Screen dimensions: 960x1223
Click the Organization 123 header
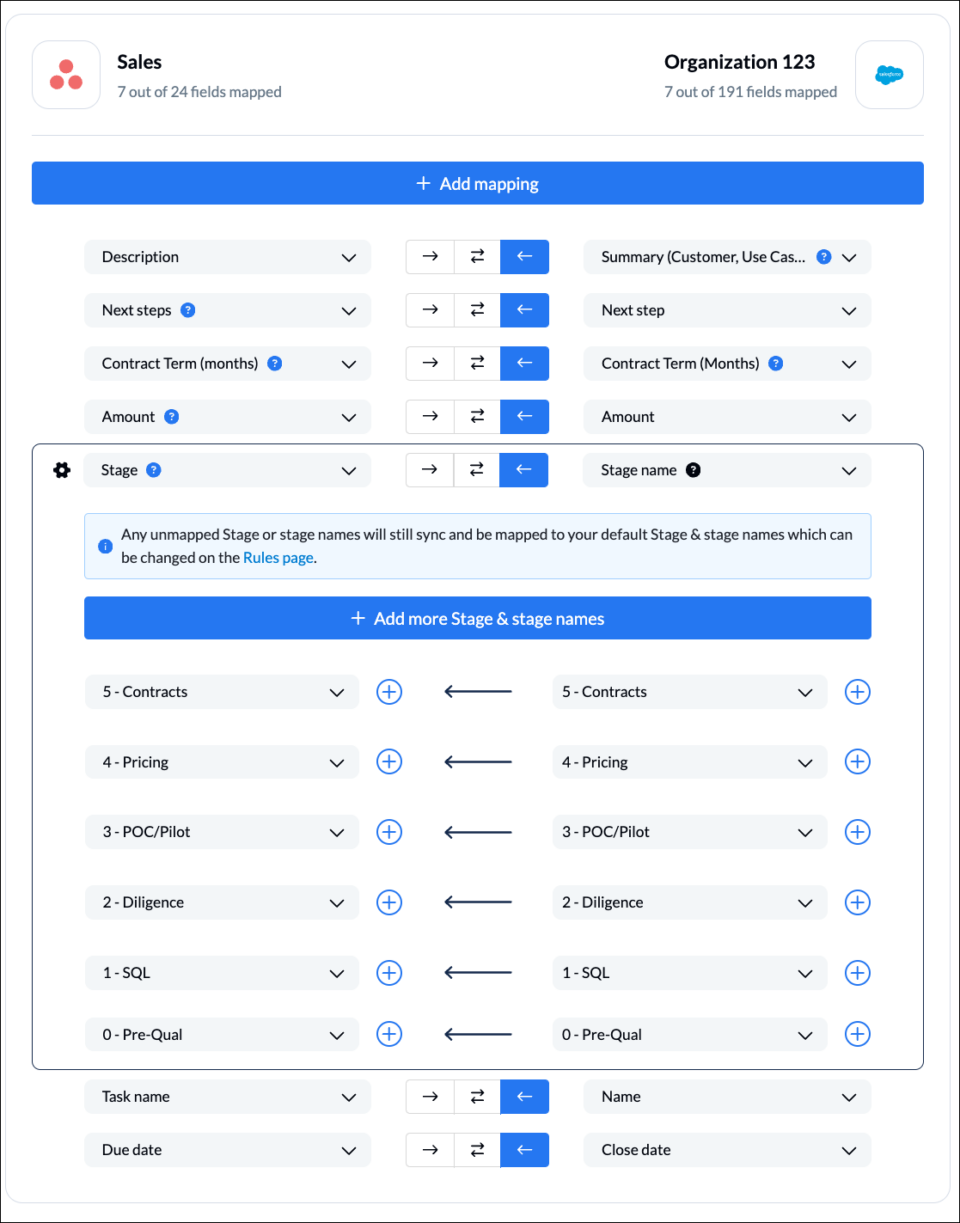740,62
